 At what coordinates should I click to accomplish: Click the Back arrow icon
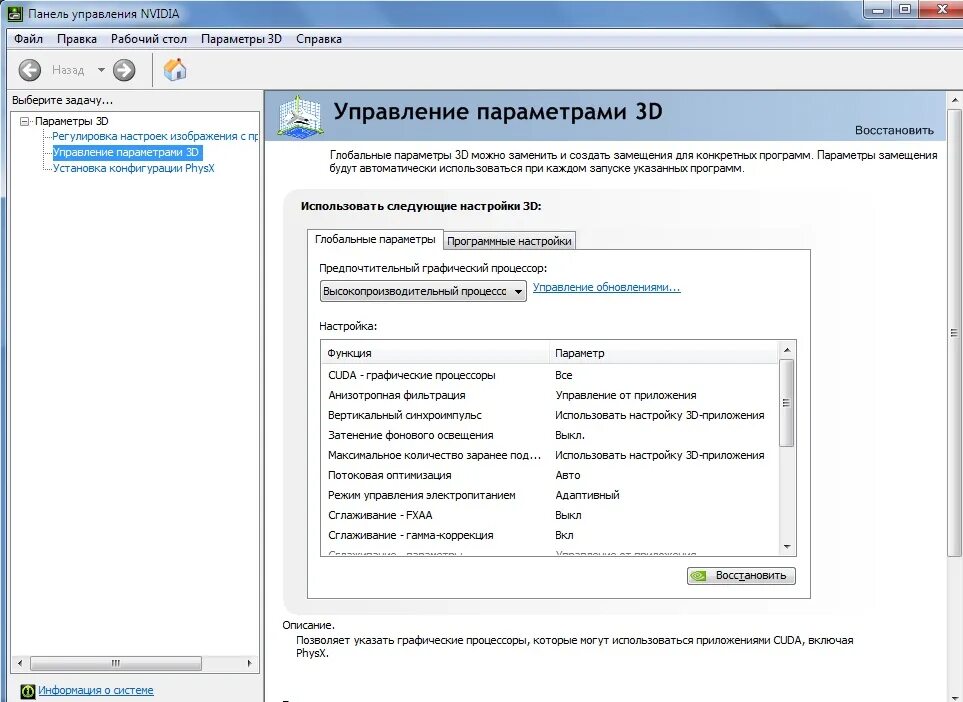pyautogui.click(x=29, y=70)
